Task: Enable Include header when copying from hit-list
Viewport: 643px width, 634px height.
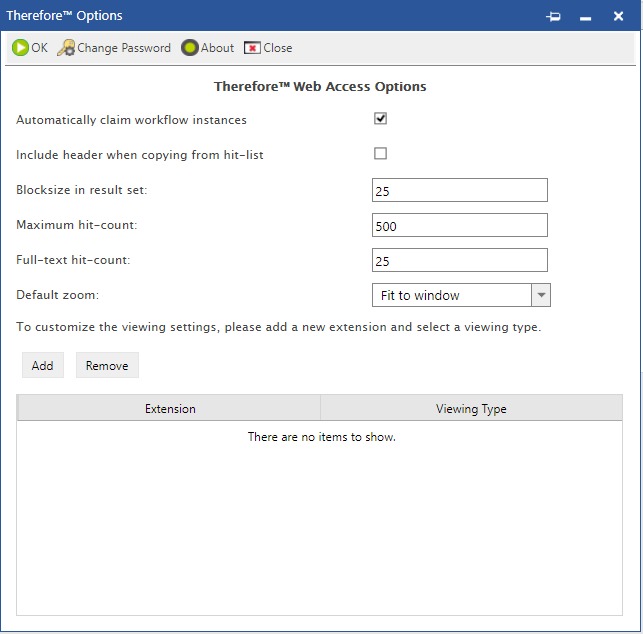Action: [380, 153]
